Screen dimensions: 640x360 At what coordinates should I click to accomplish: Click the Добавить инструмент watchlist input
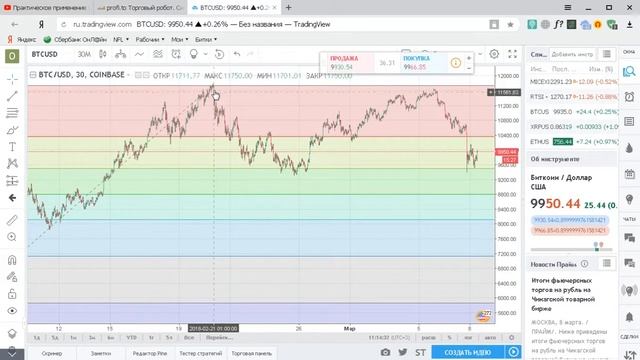pyautogui.click(x=572, y=54)
